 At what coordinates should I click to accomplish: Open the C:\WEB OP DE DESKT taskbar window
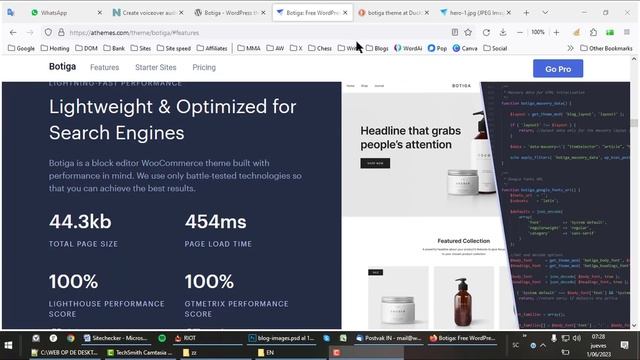(x=63, y=352)
